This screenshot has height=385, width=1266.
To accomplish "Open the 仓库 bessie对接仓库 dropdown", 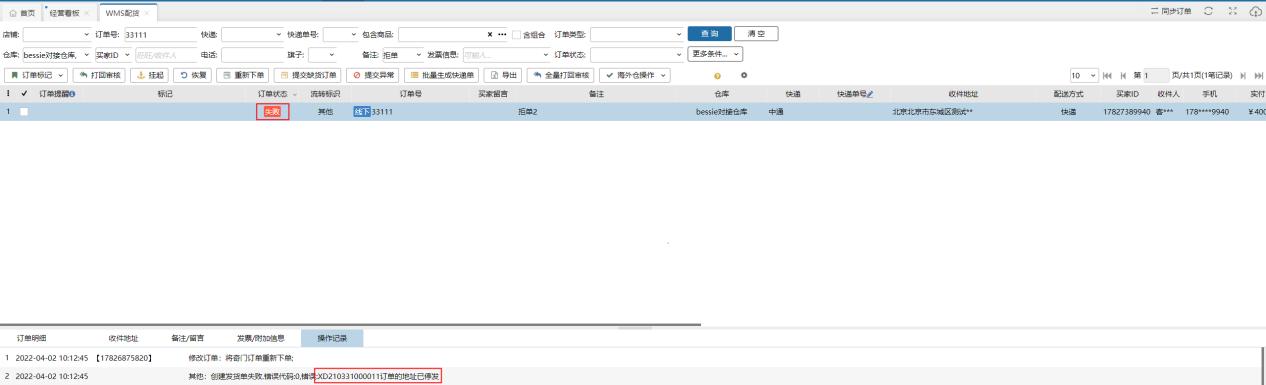I will click(56, 54).
